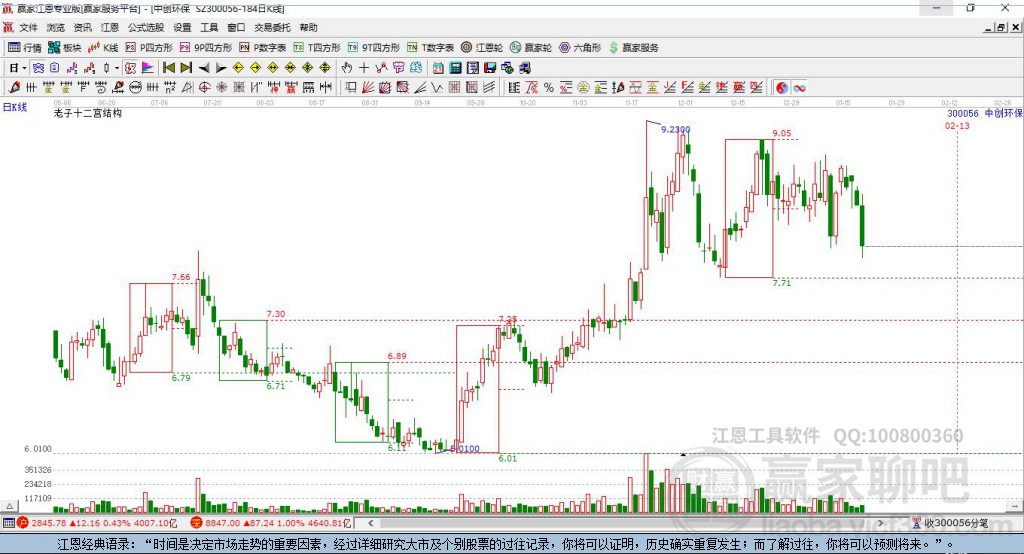Click the 7.66 price label

coord(181,277)
